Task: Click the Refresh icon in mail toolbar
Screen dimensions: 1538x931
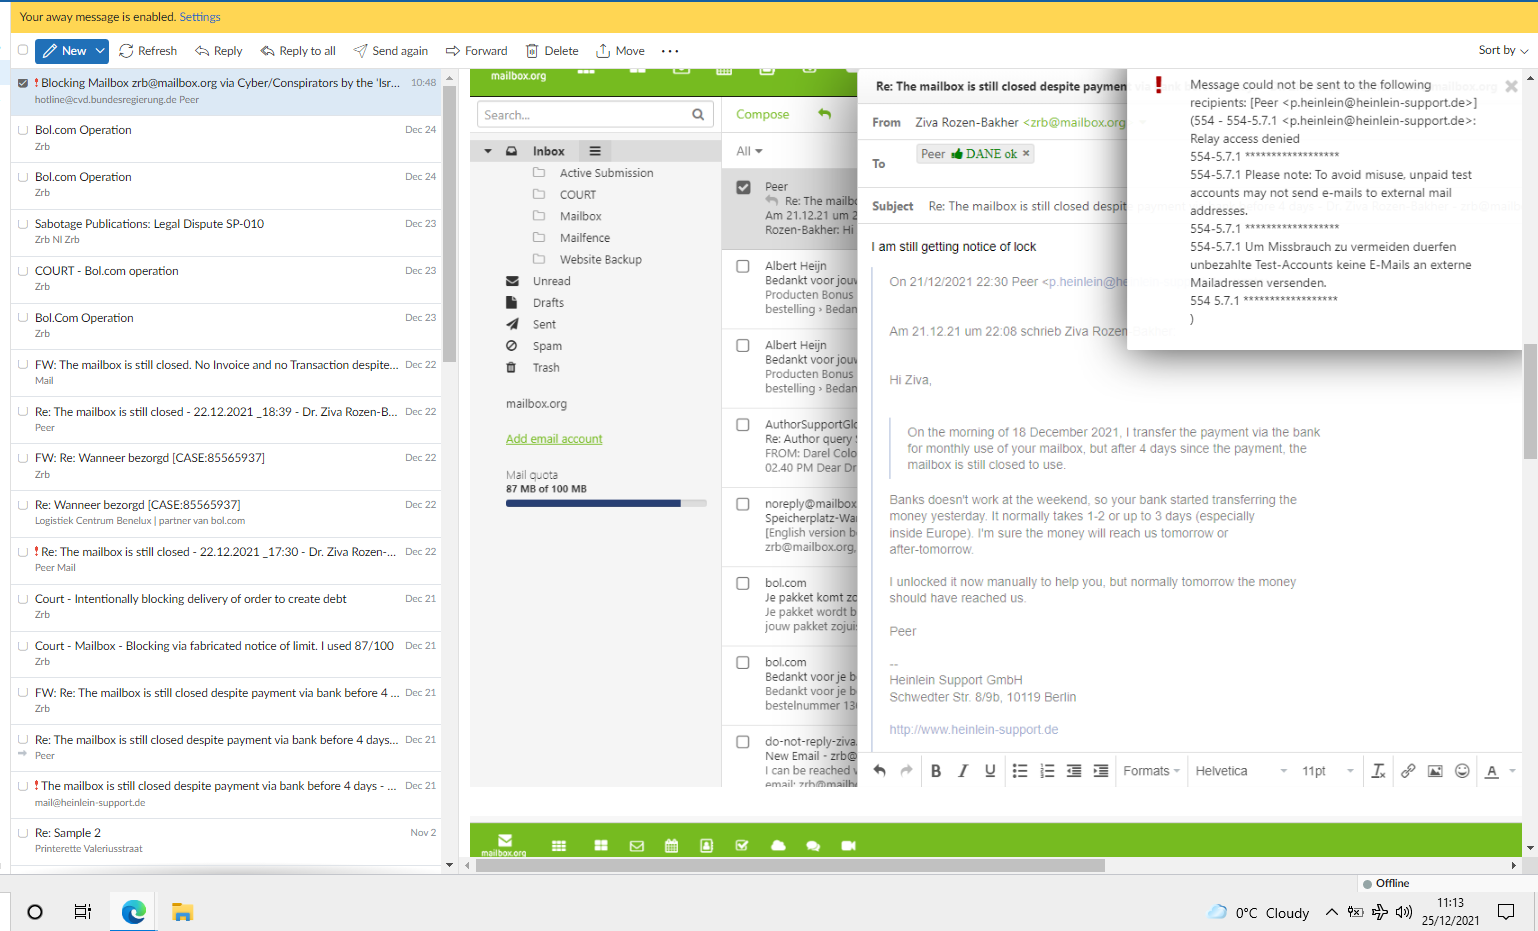Action: [x=126, y=51]
